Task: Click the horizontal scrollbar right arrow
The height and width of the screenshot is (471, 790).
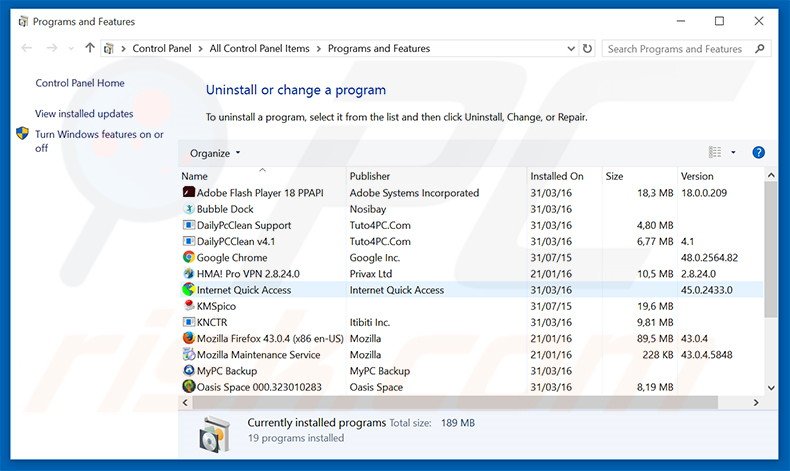Action: (x=756, y=402)
